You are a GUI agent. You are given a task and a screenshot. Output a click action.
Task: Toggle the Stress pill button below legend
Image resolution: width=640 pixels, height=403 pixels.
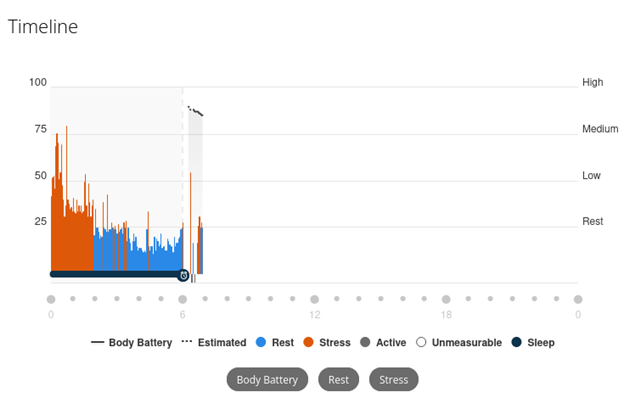pyautogui.click(x=394, y=380)
